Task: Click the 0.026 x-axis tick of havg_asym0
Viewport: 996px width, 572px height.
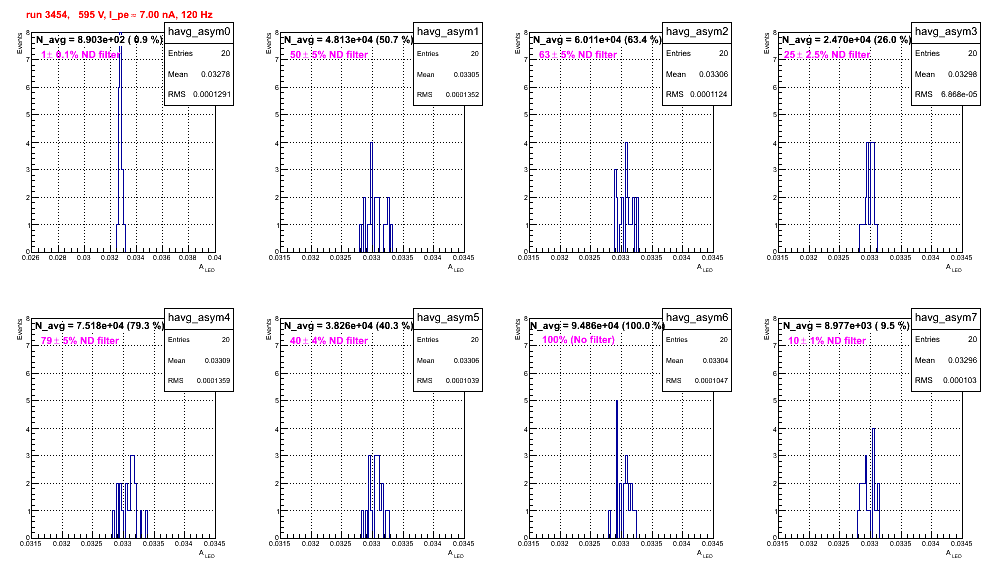Action: click(x=30, y=257)
